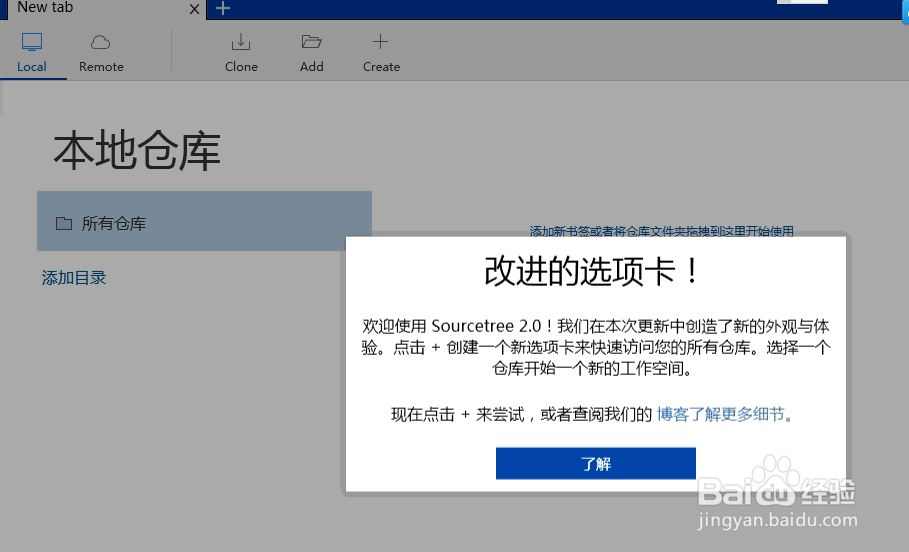Open the Remote repositories view
Viewport: 909px width, 552px height.
tap(101, 53)
